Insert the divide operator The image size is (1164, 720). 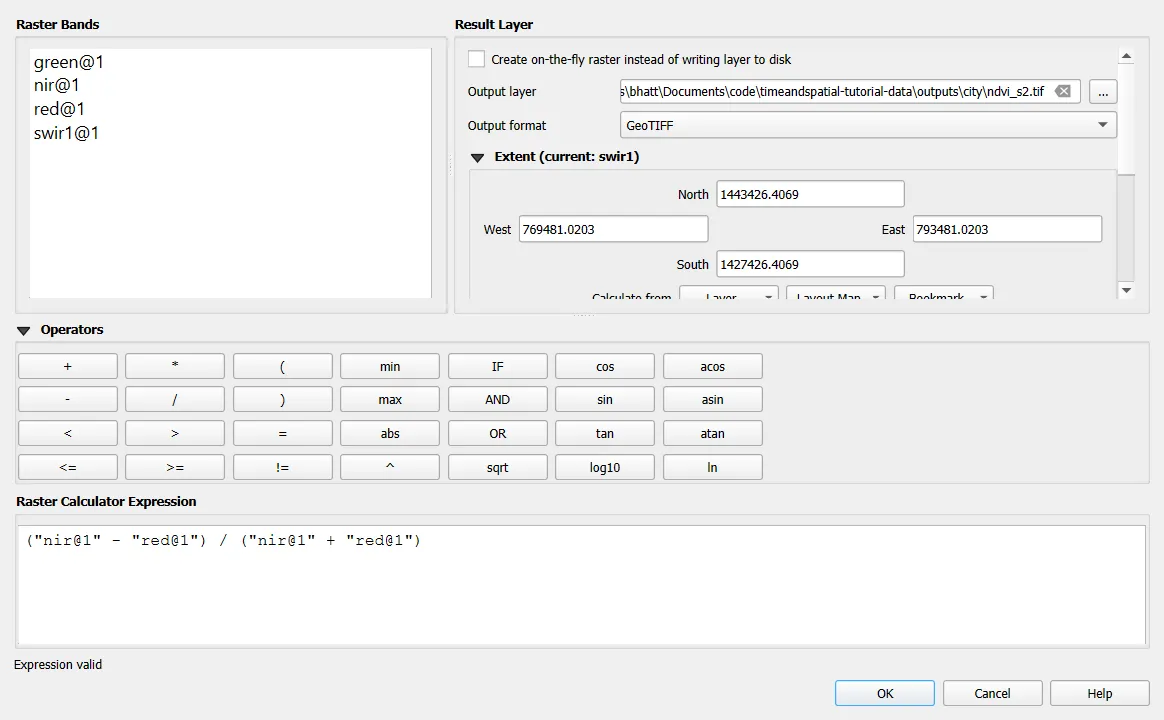[174, 399]
